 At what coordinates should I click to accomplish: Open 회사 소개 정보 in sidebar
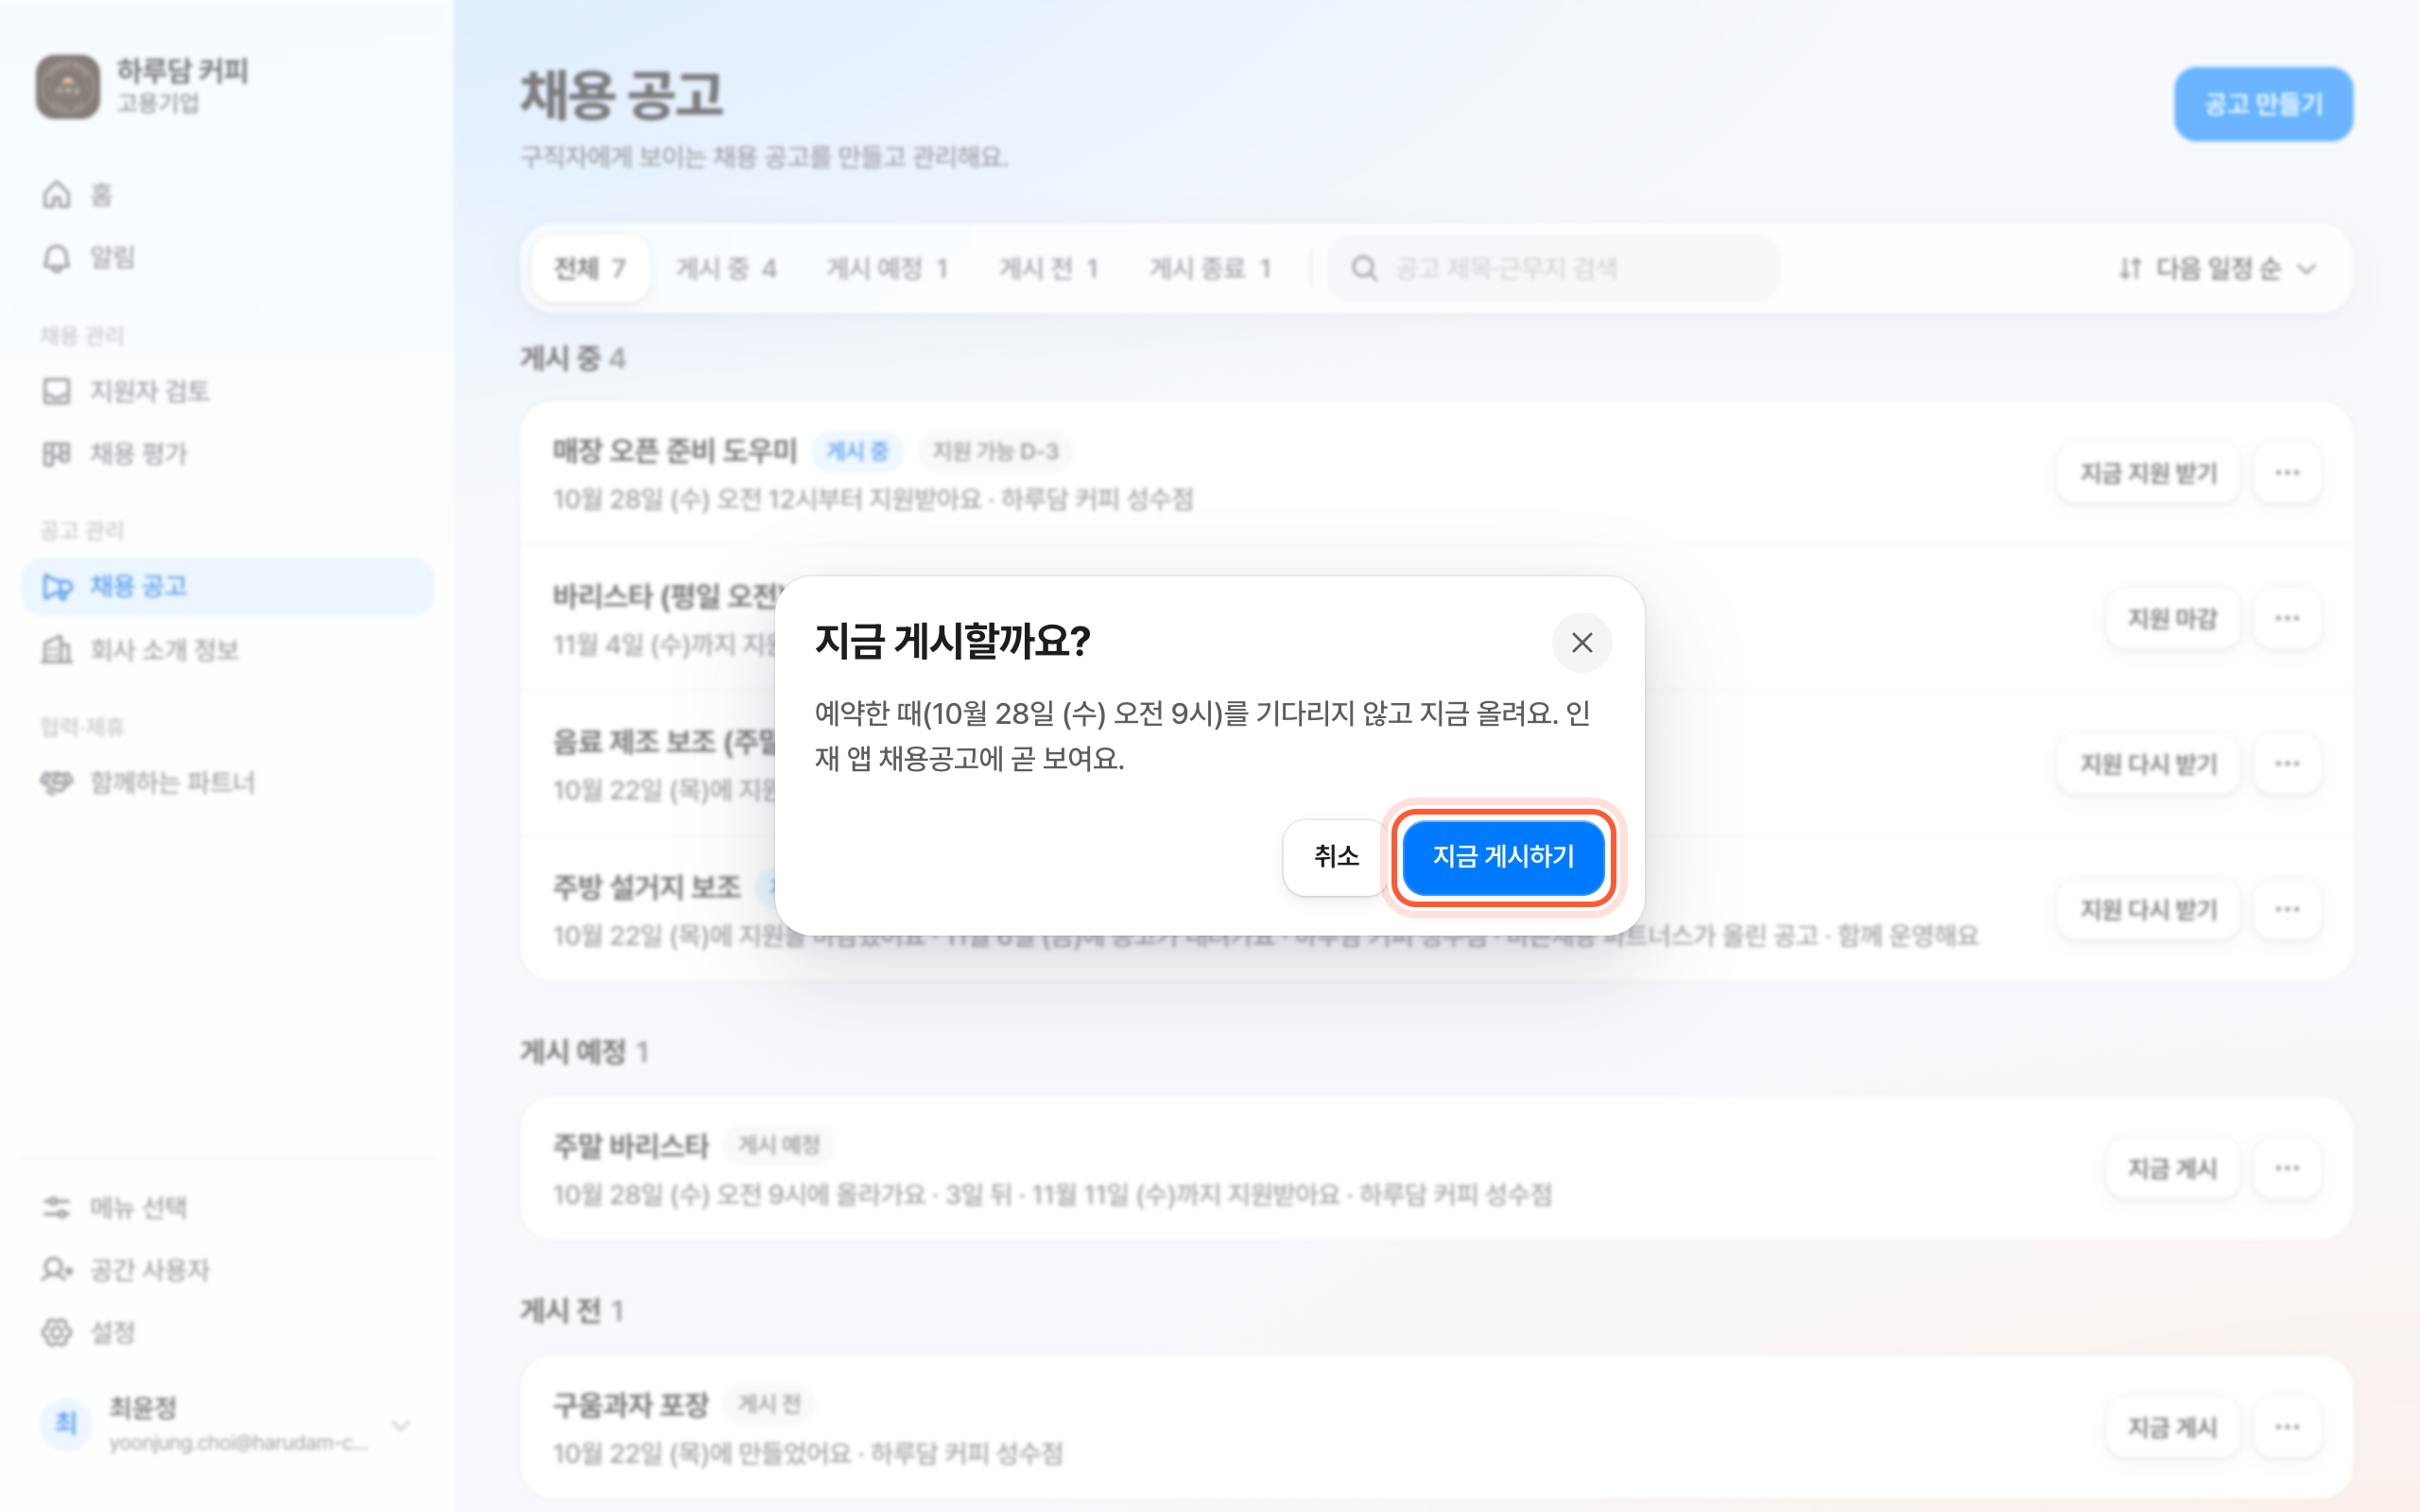click(227, 650)
